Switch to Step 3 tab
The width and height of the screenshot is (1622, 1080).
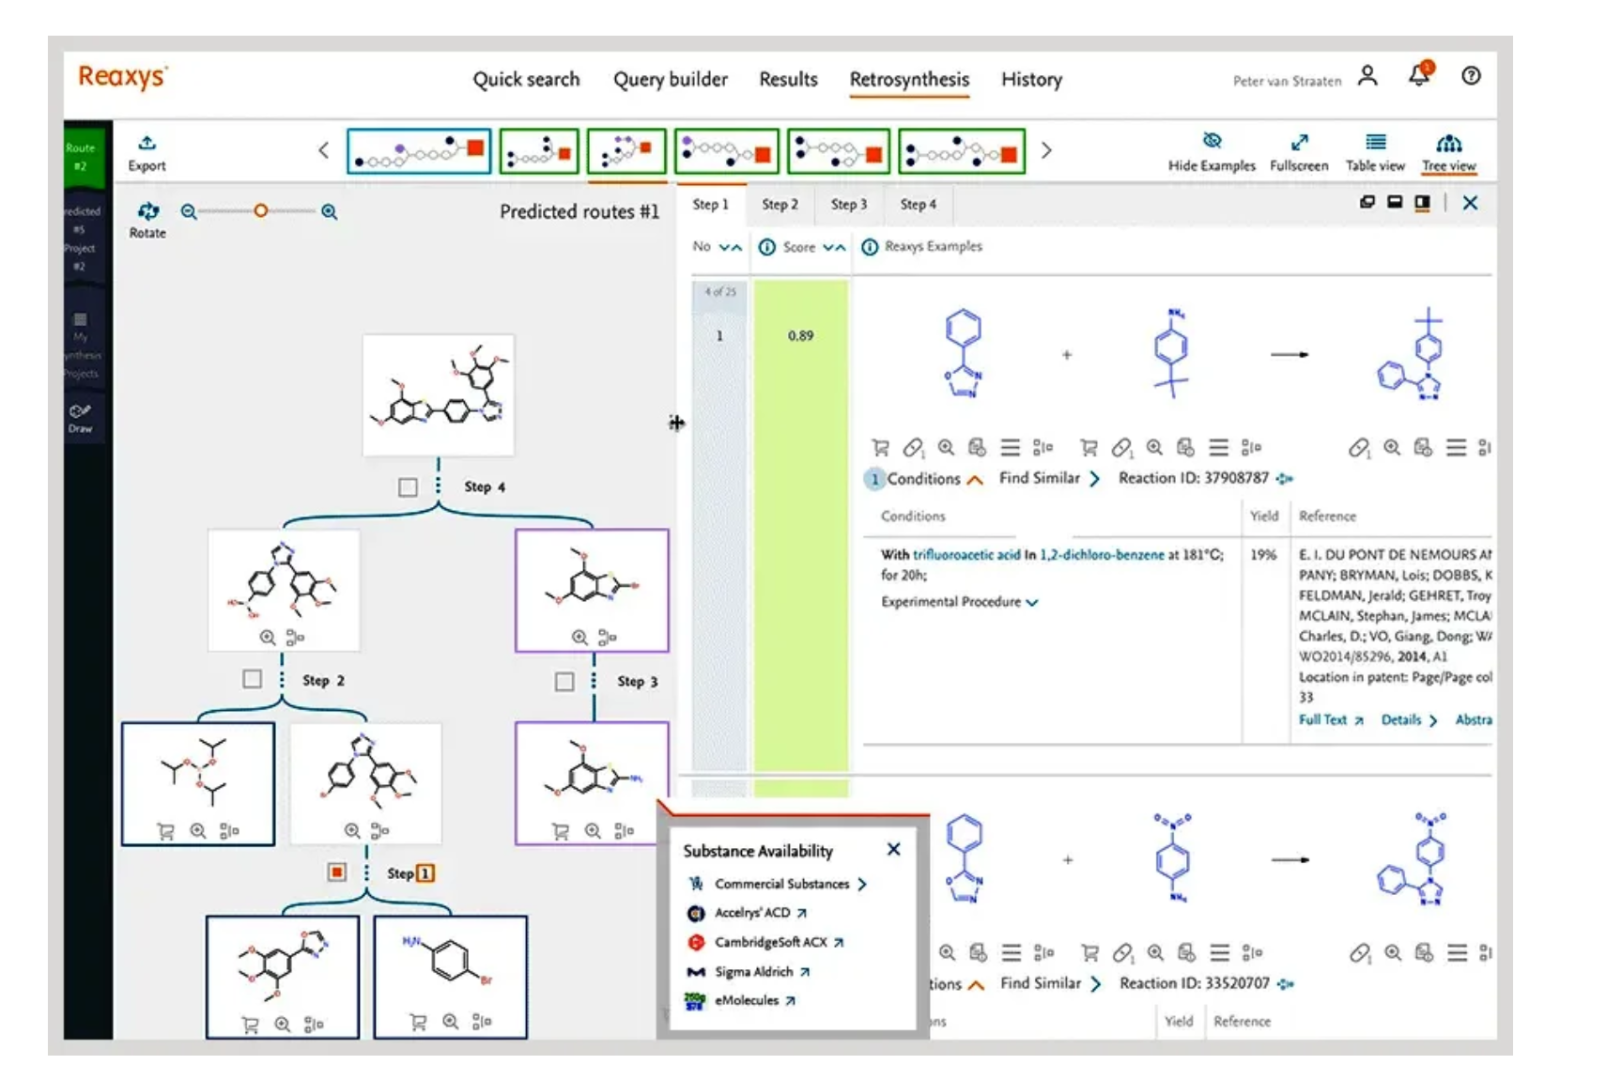(849, 204)
